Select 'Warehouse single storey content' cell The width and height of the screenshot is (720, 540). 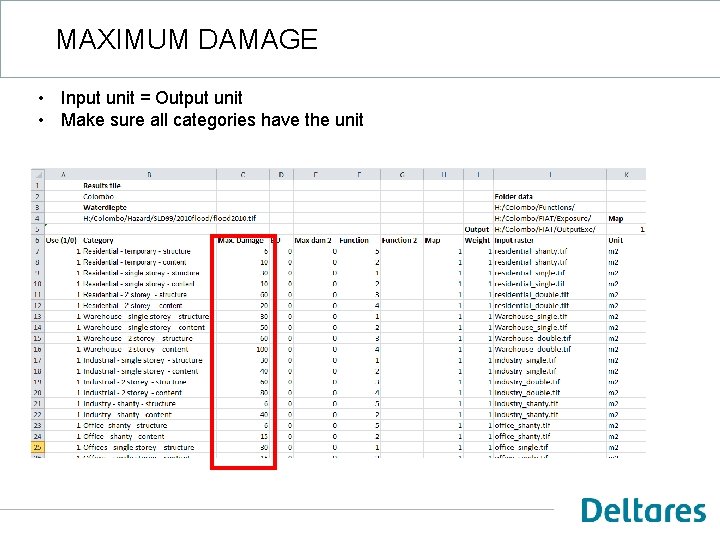144,328
